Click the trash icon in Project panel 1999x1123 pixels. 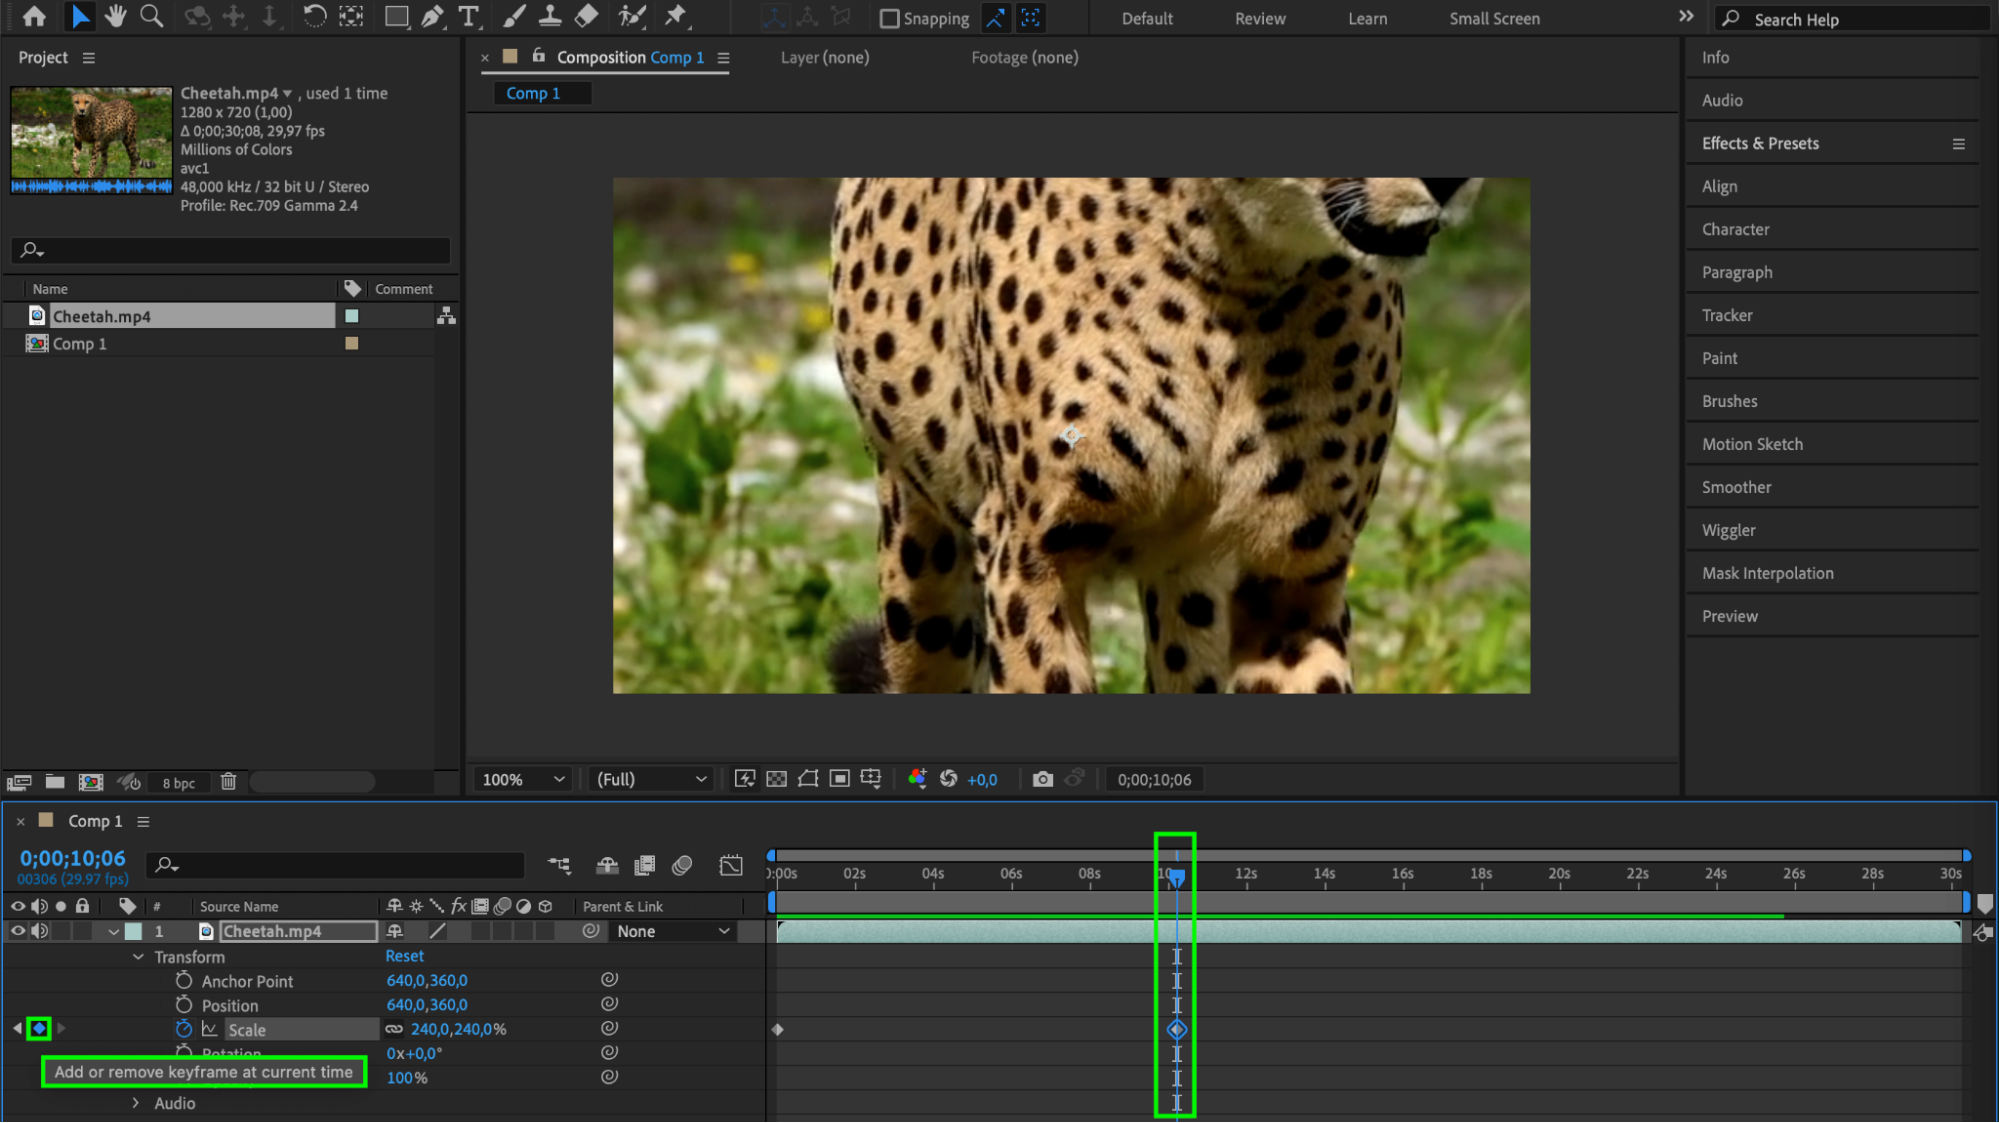228,782
